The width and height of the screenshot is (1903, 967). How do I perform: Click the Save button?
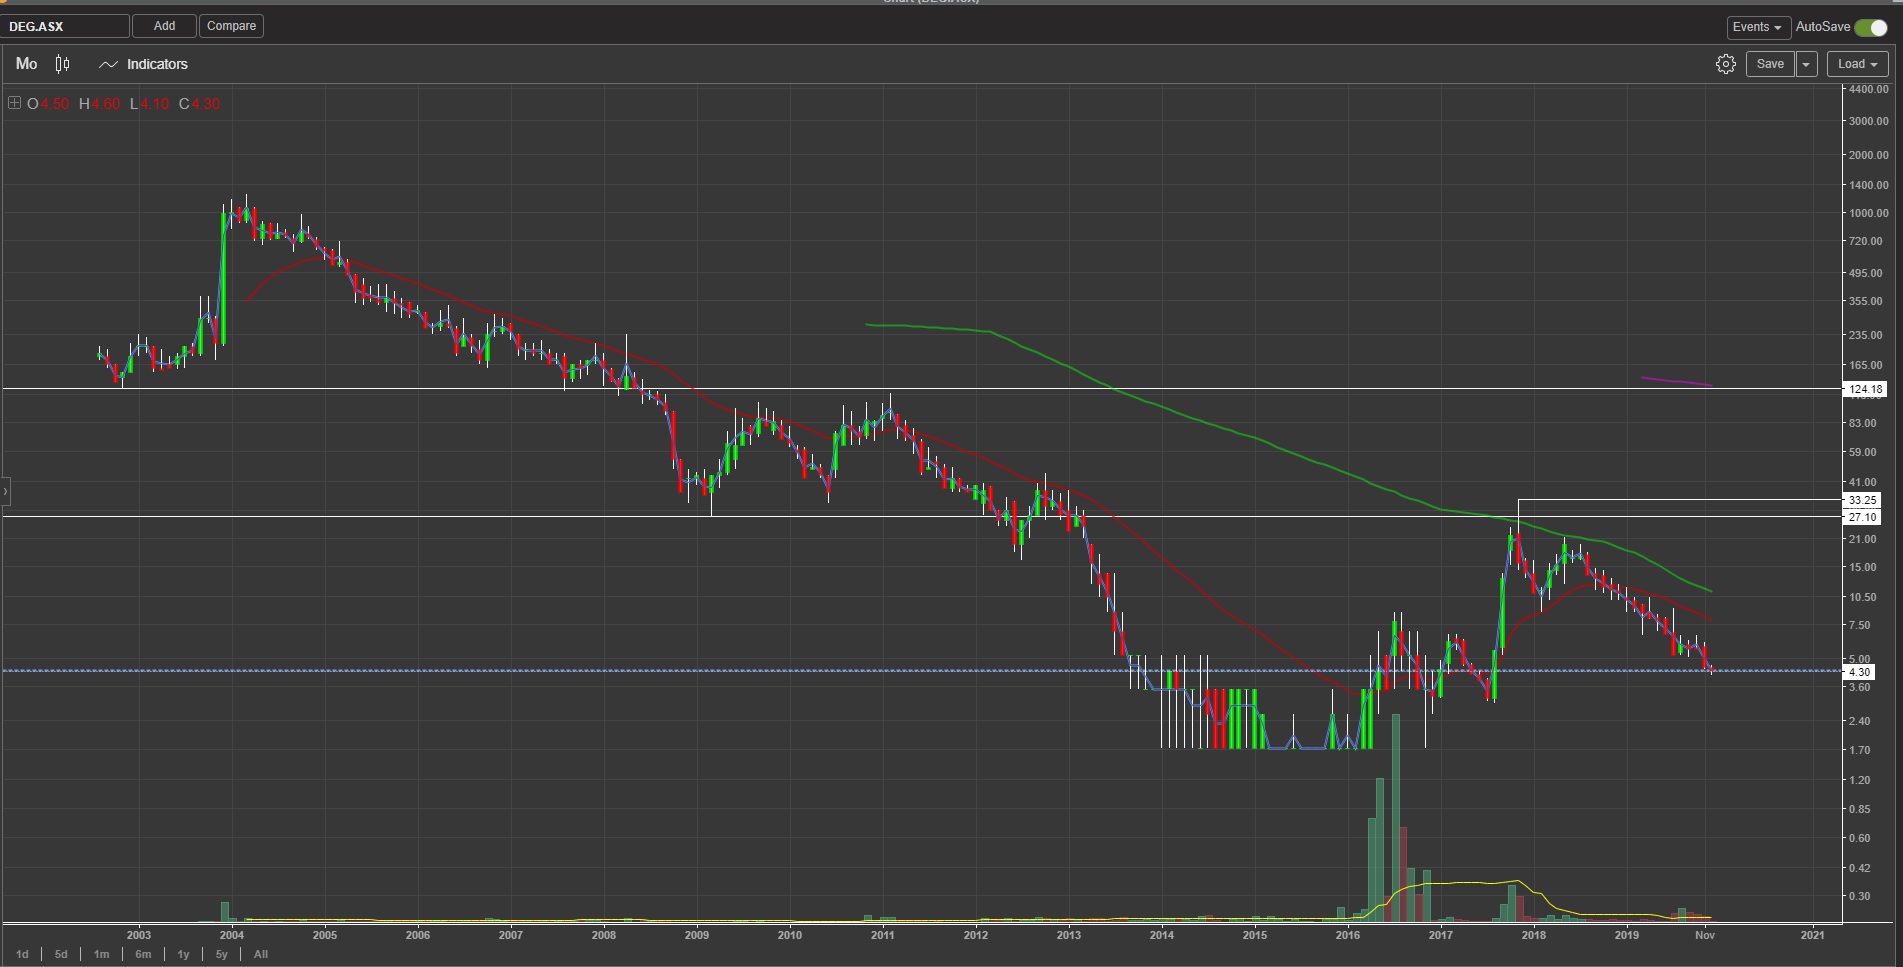pos(1770,64)
